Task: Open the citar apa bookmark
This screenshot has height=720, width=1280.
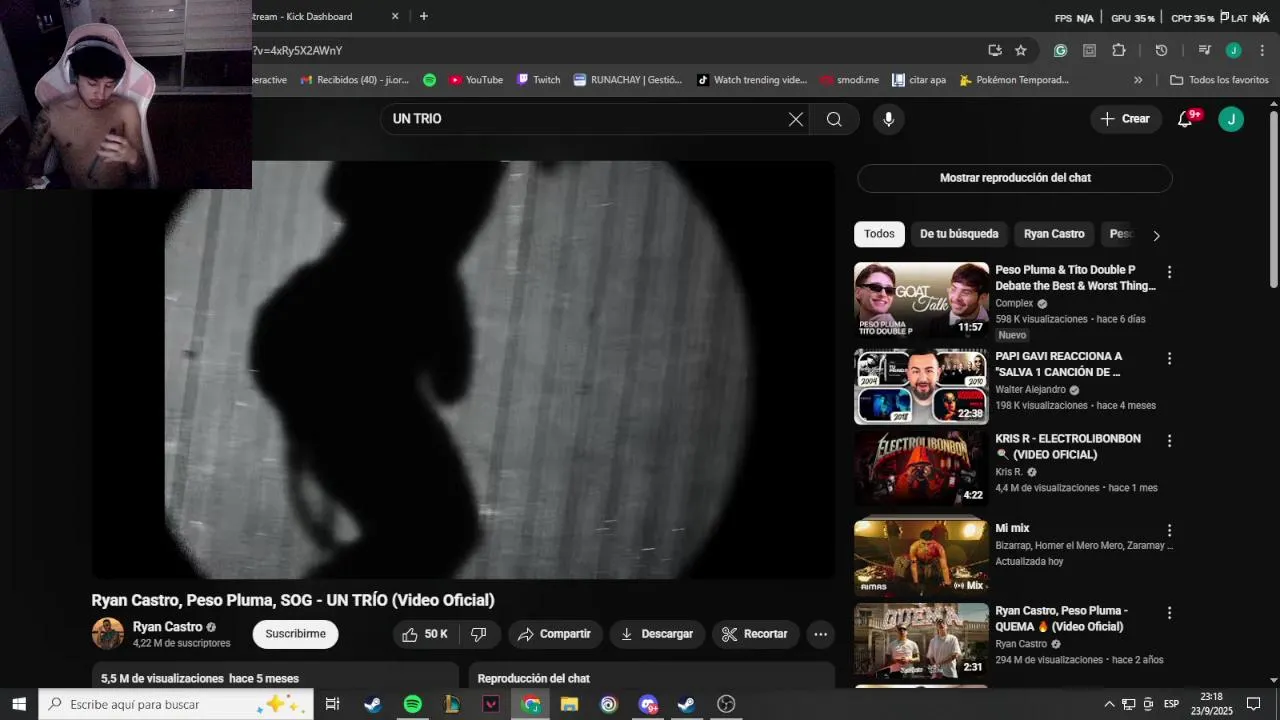Action: click(x=919, y=80)
